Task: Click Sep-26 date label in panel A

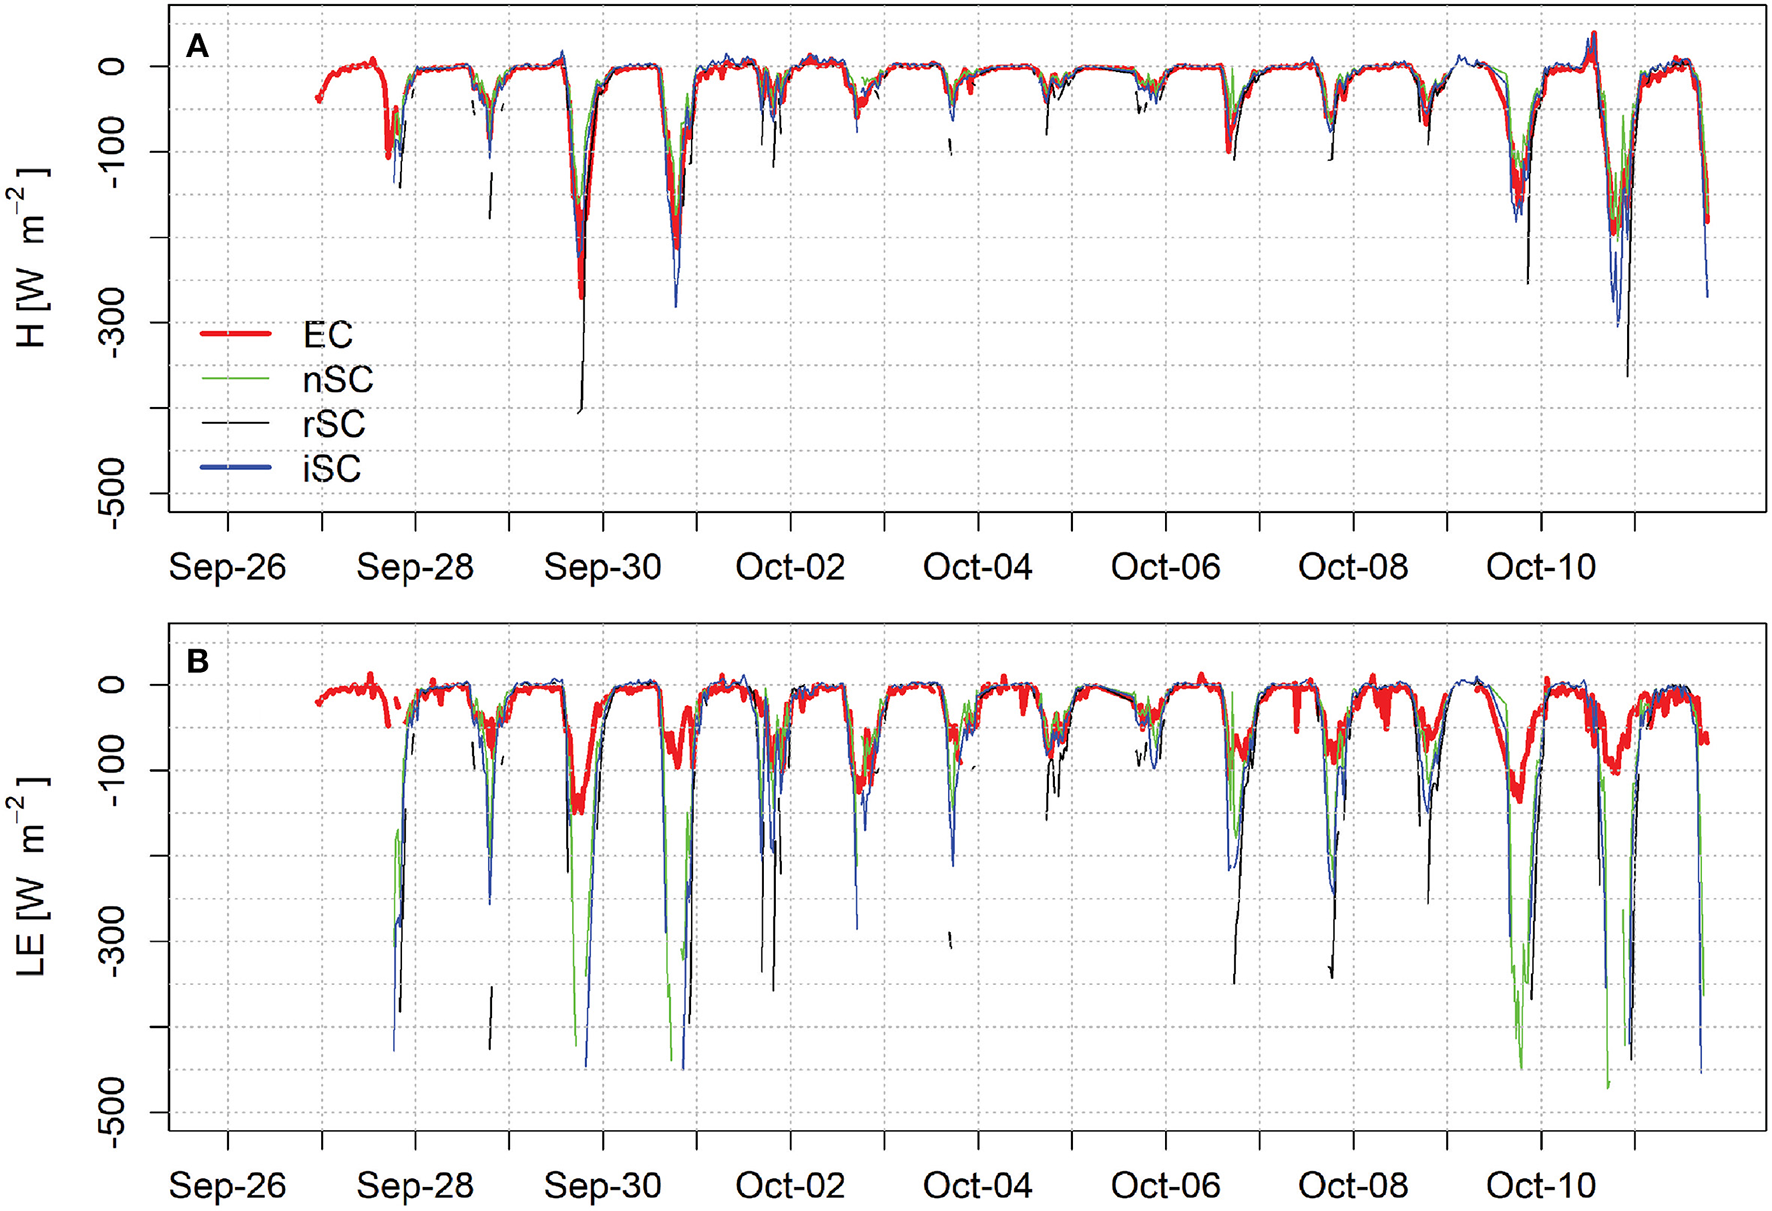Action: coord(228,568)
